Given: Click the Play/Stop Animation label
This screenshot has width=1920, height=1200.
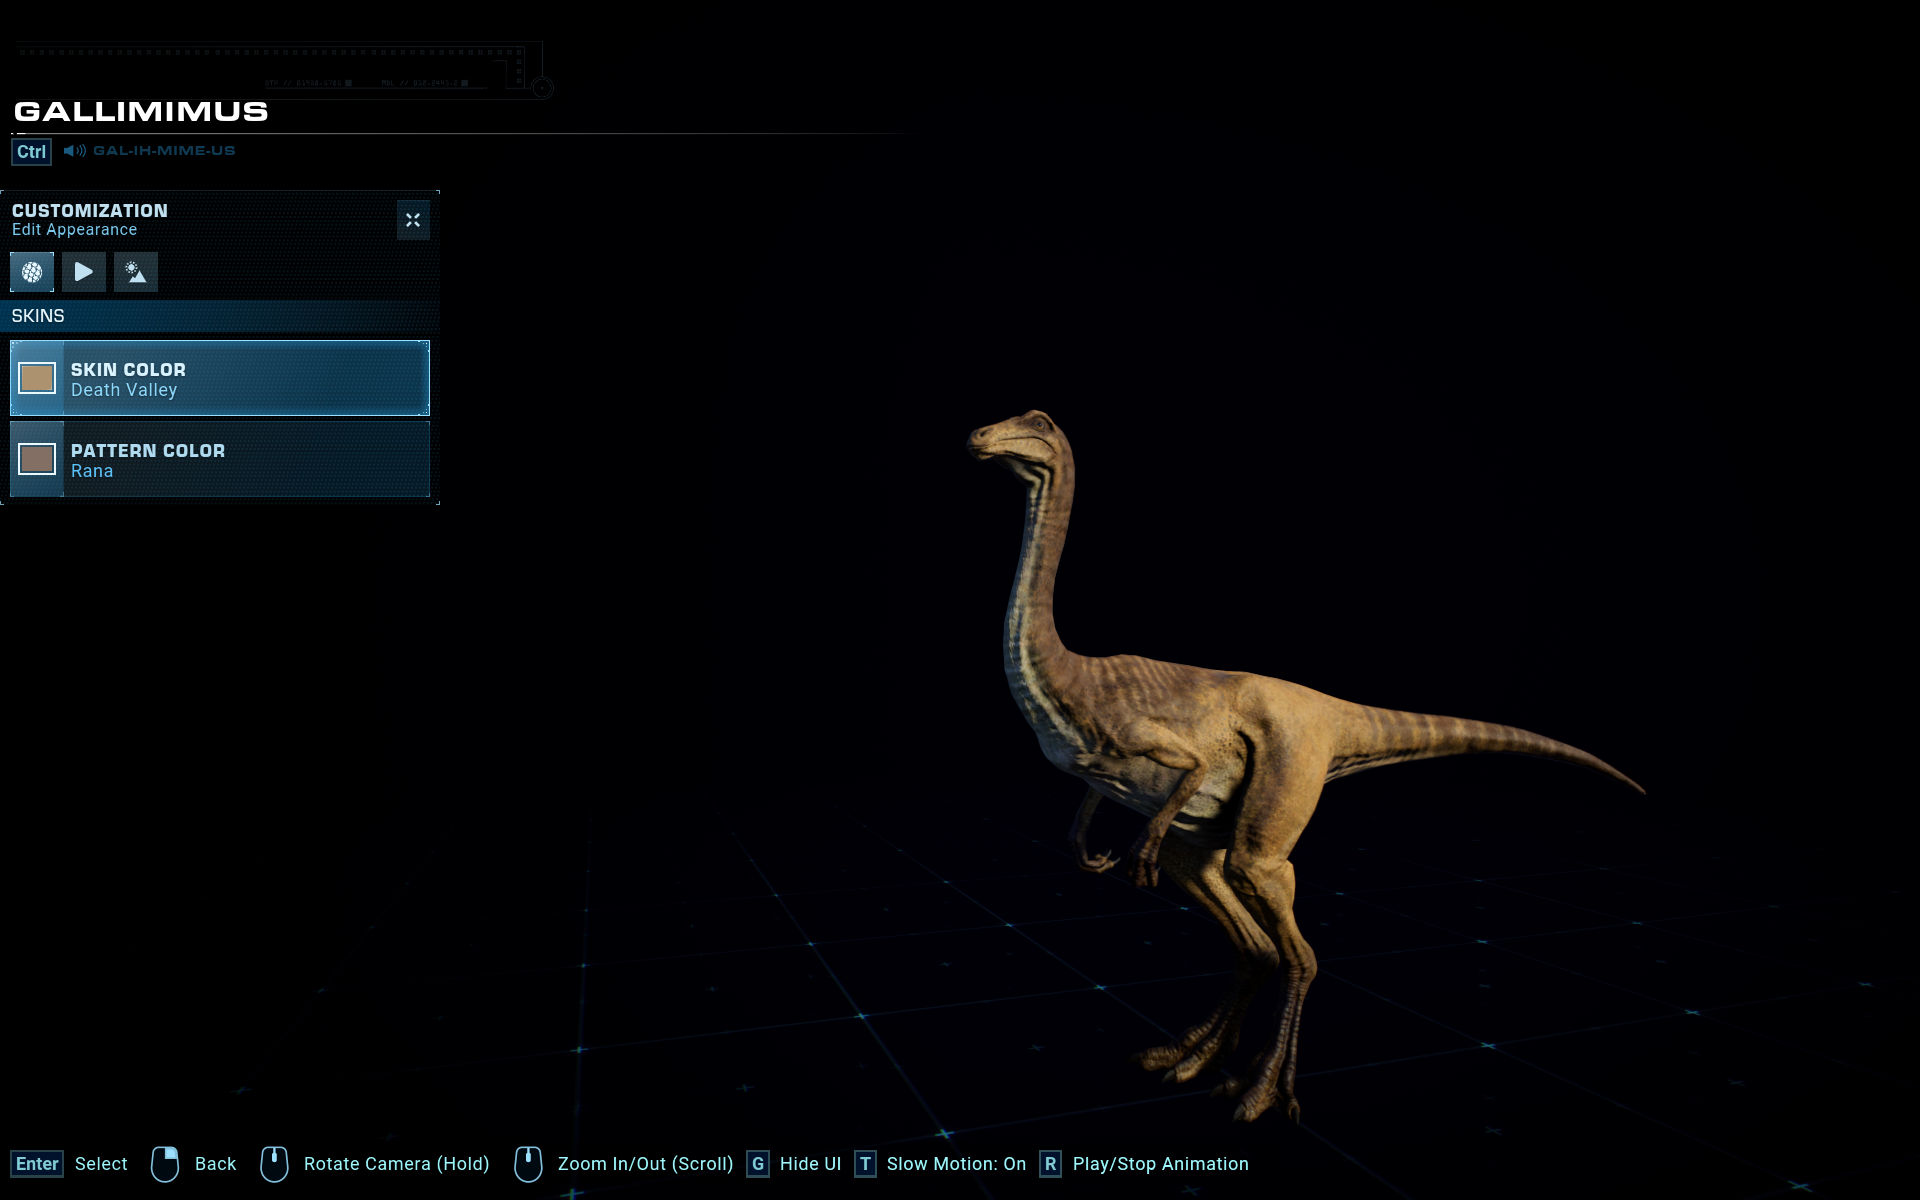Looking at the screenshot, I should tap(1161, 1164).
